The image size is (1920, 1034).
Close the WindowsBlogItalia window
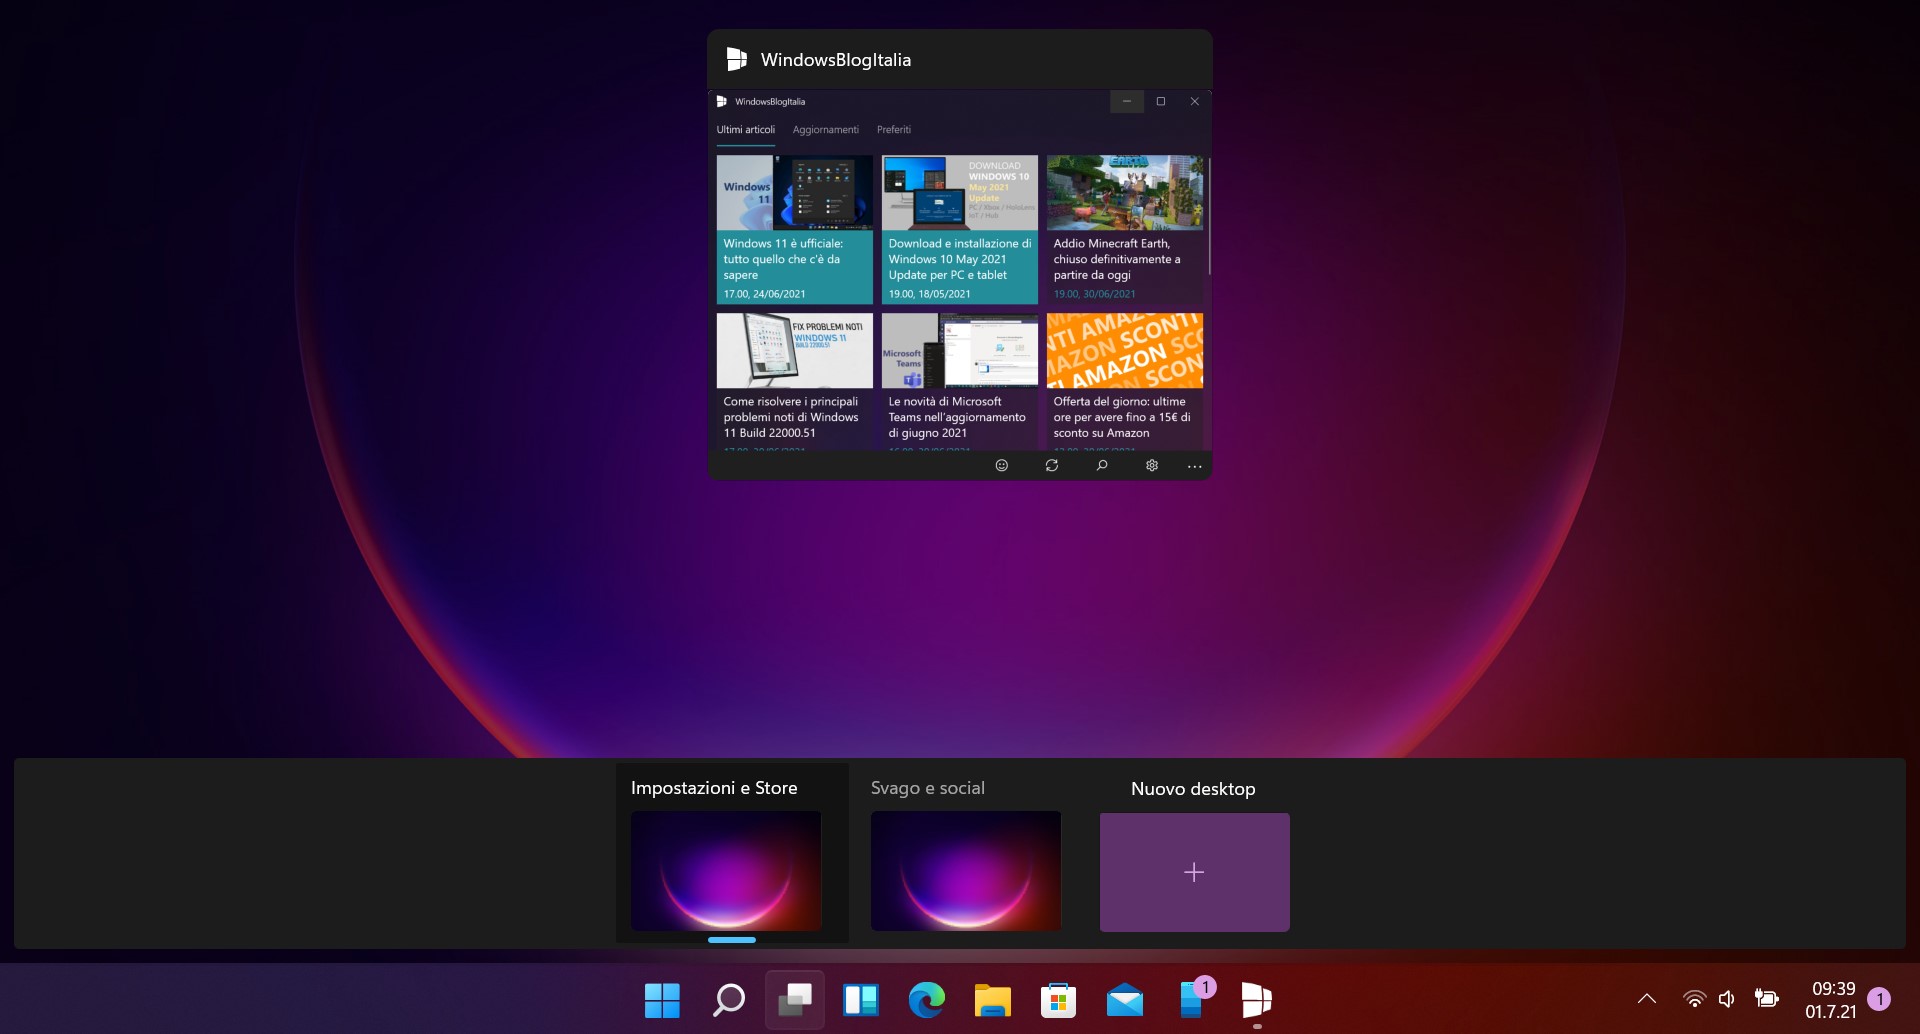[x=1195, y=101]
